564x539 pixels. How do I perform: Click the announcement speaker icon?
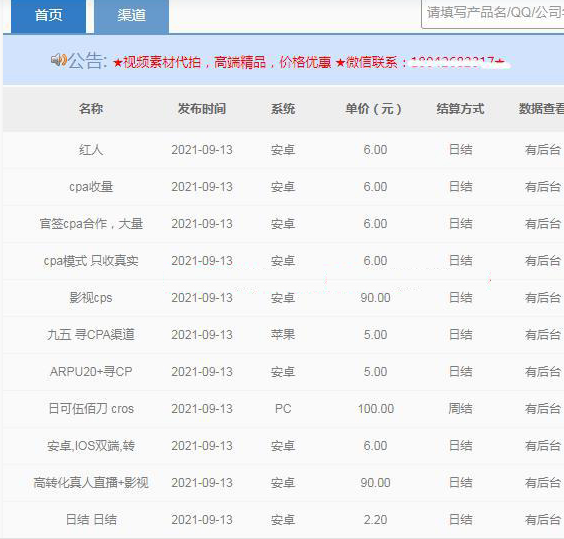coord(59,60)
